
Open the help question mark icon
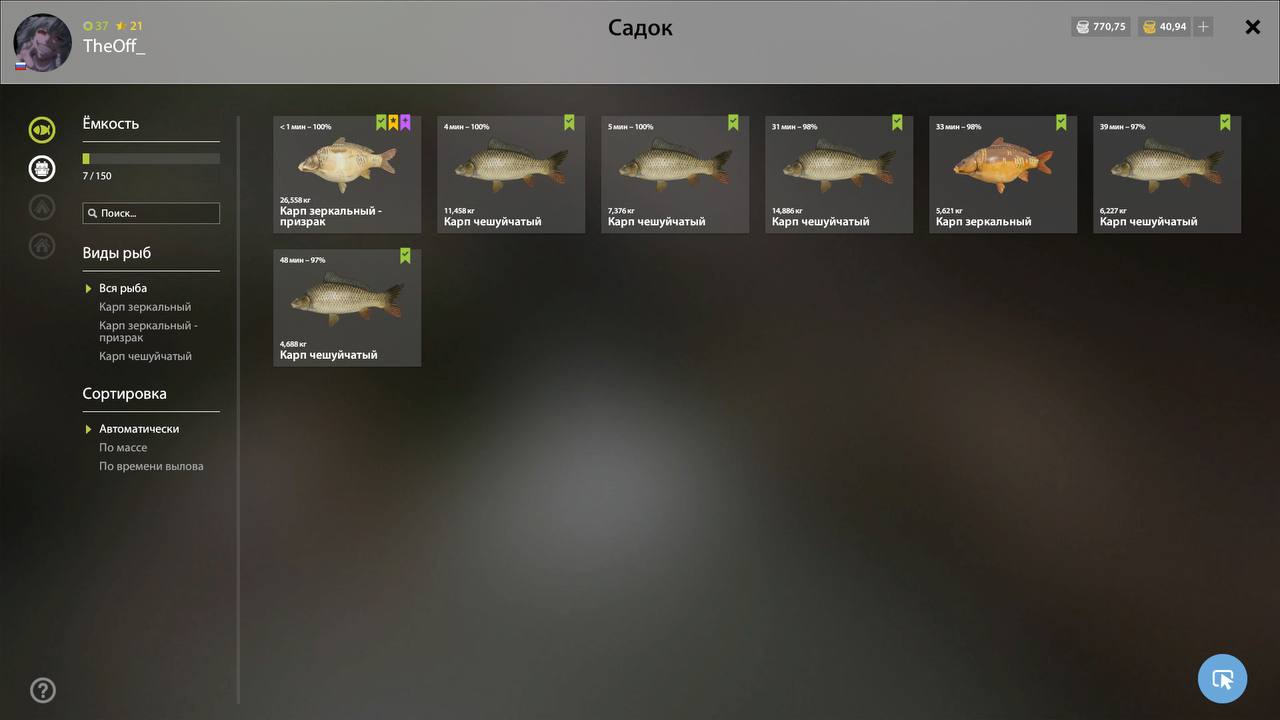click(43, 690)
